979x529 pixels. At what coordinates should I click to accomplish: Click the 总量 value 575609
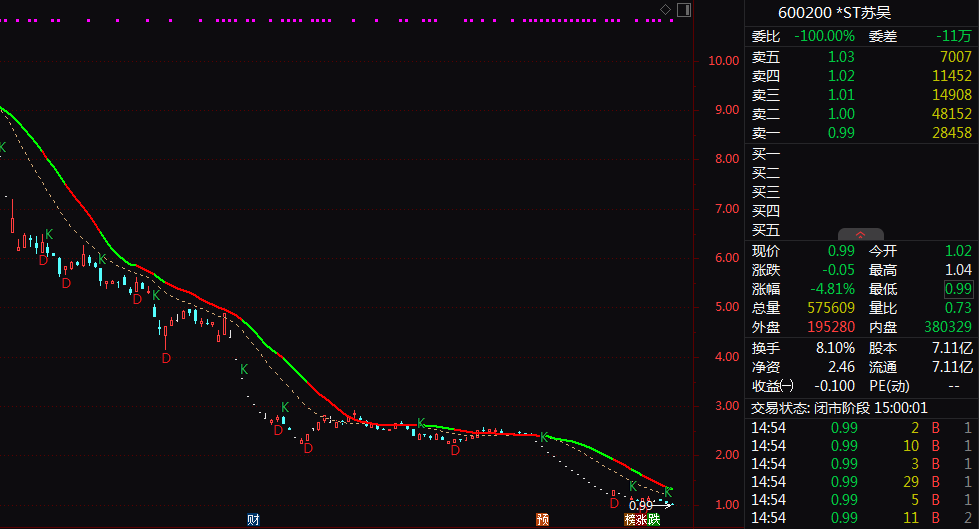click(x=831, y=308)
